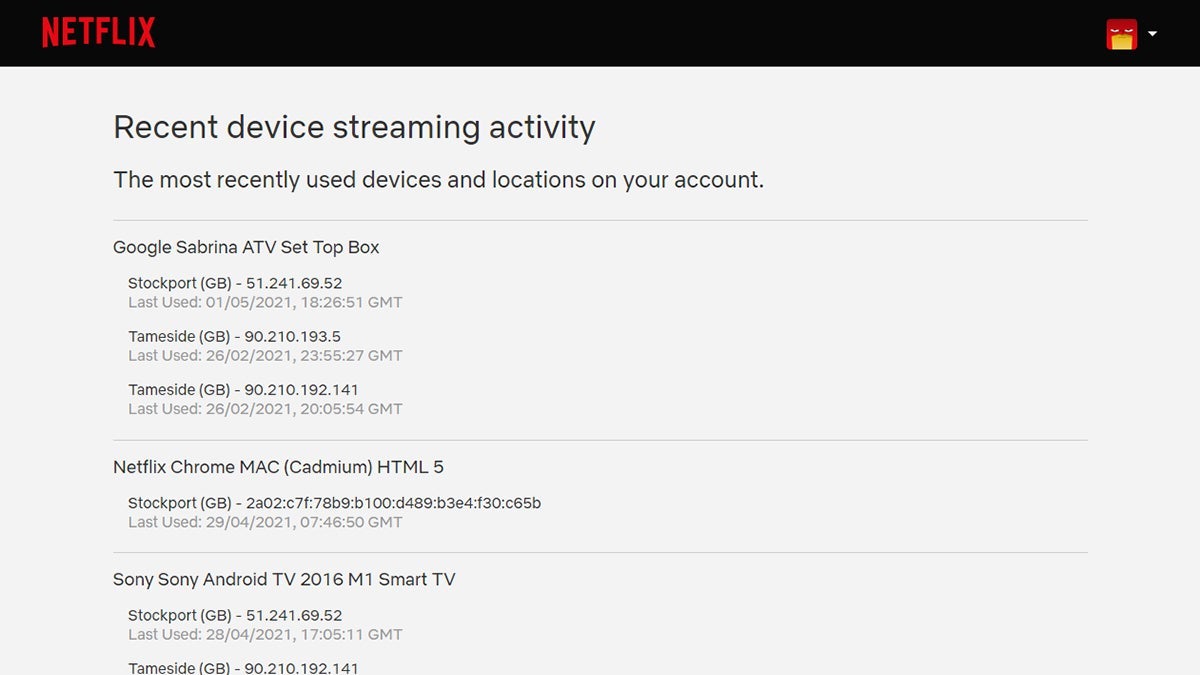The image size is (1200, 675).
Task: Click the most recently used devices subtitle
Action: pyautogui.click(x=438, y=180)
